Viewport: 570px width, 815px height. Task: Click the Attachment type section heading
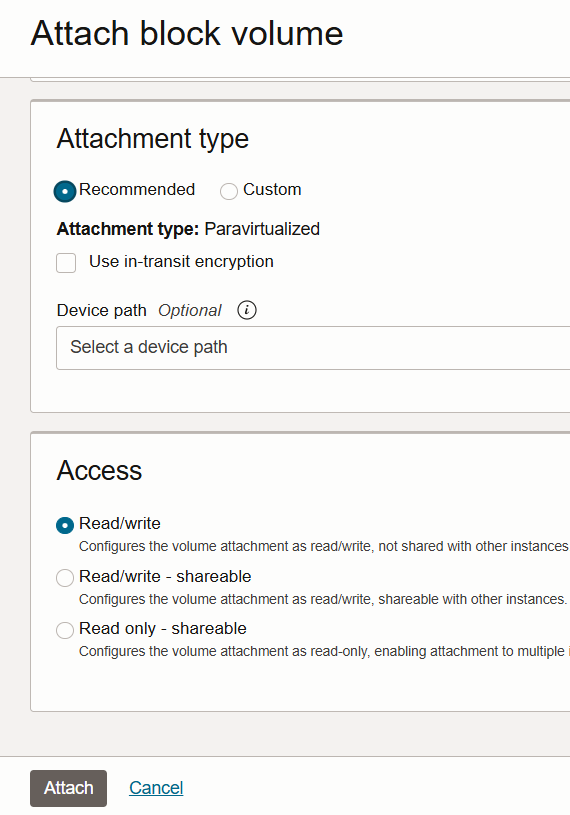click(x=153, y=139)
